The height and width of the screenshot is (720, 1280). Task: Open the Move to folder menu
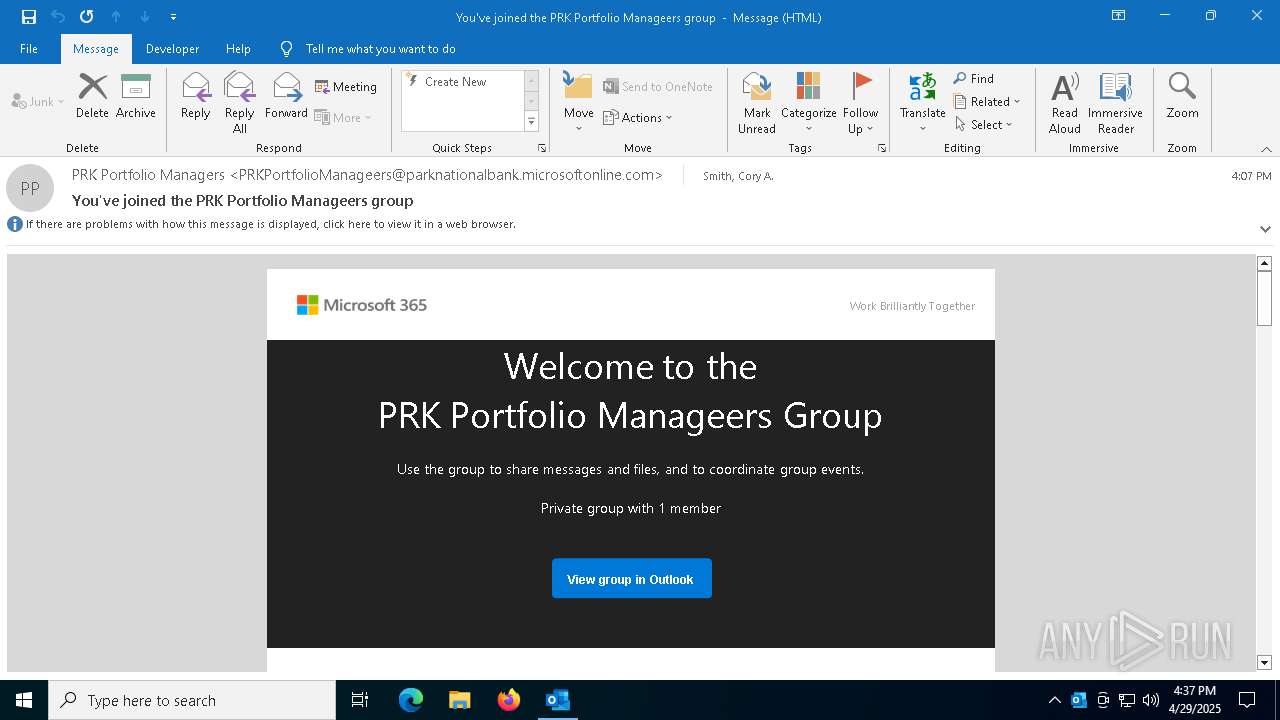(579, 103)
